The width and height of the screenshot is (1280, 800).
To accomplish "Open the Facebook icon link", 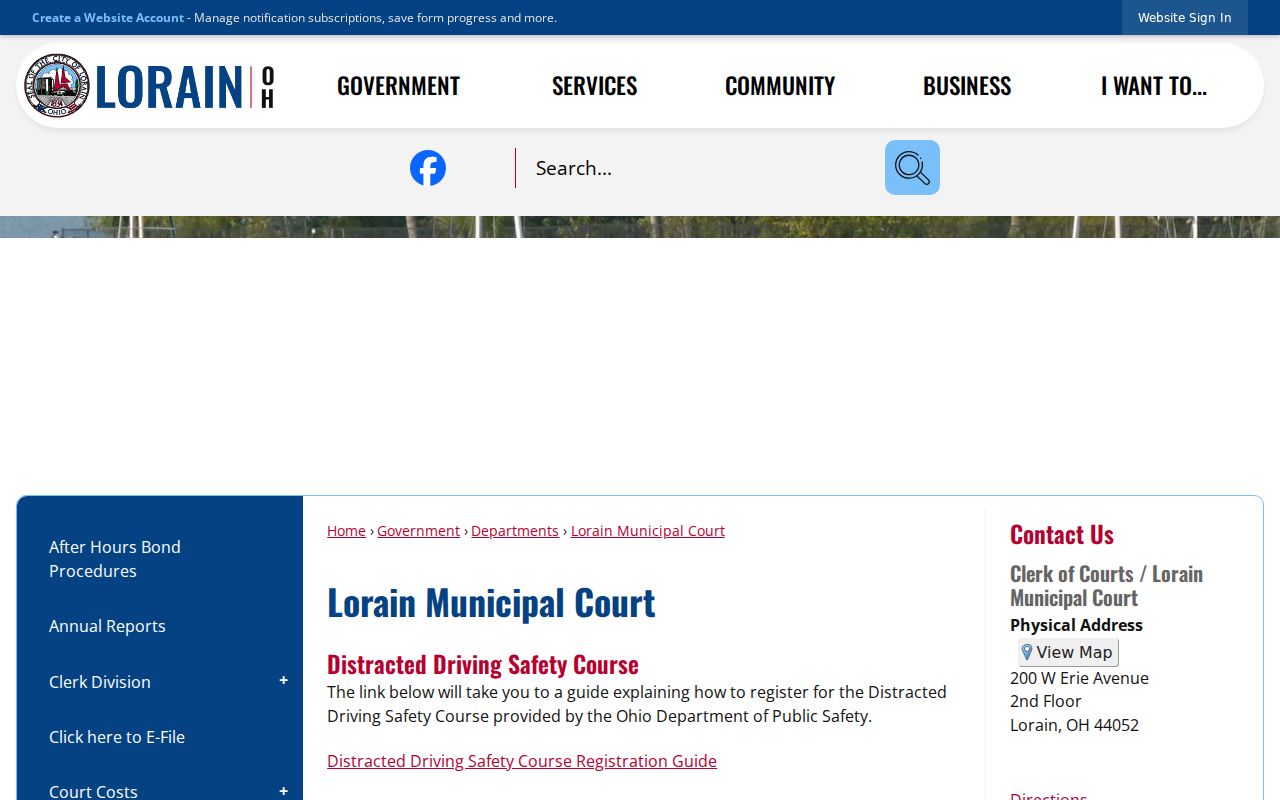I will pos(428,168).
